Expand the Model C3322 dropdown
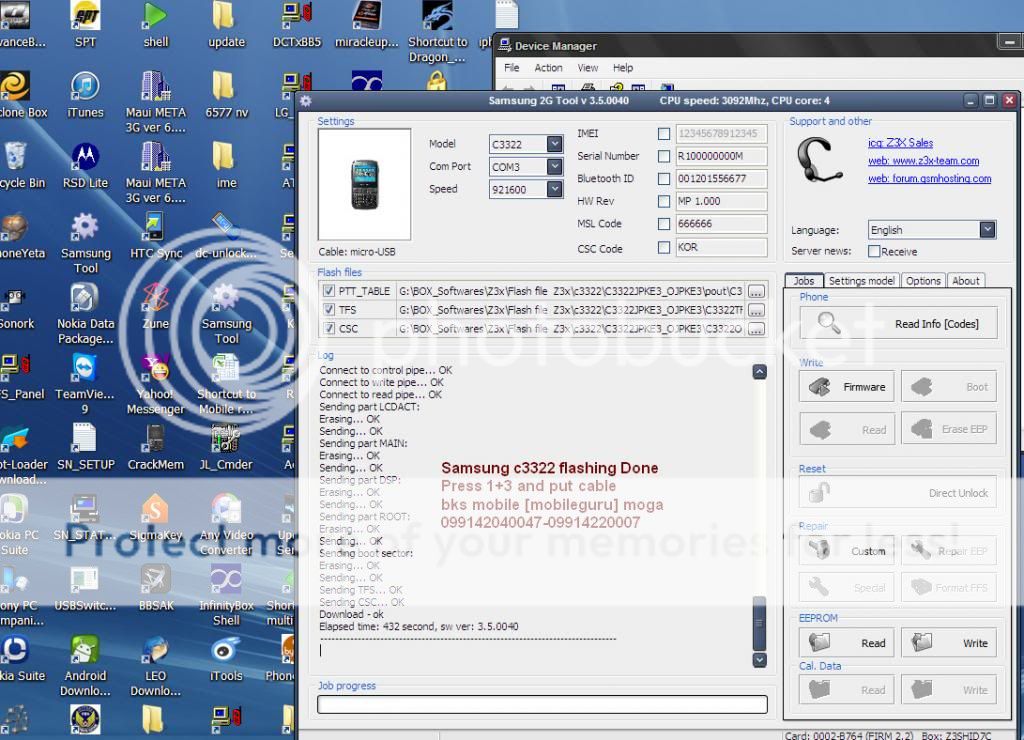This screenshot has height=740, width=1024. [554, 144]
